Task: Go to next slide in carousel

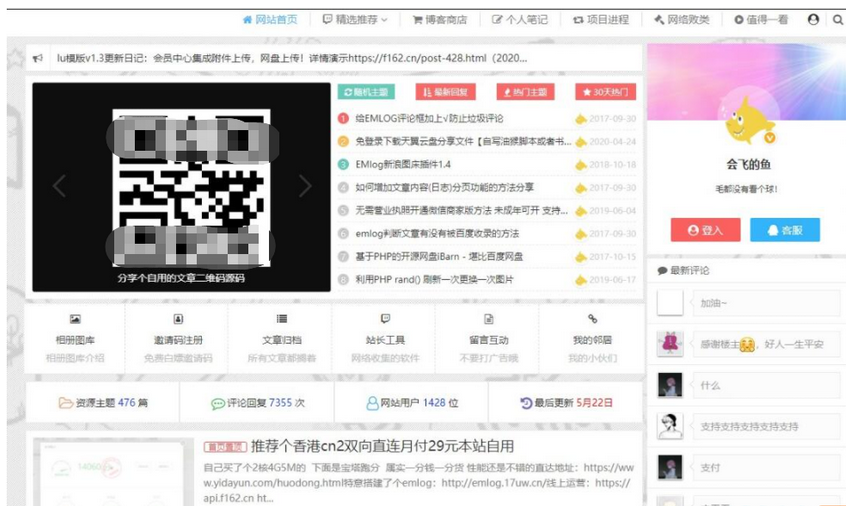Action: pyautogui.click(x=305, y=186)
